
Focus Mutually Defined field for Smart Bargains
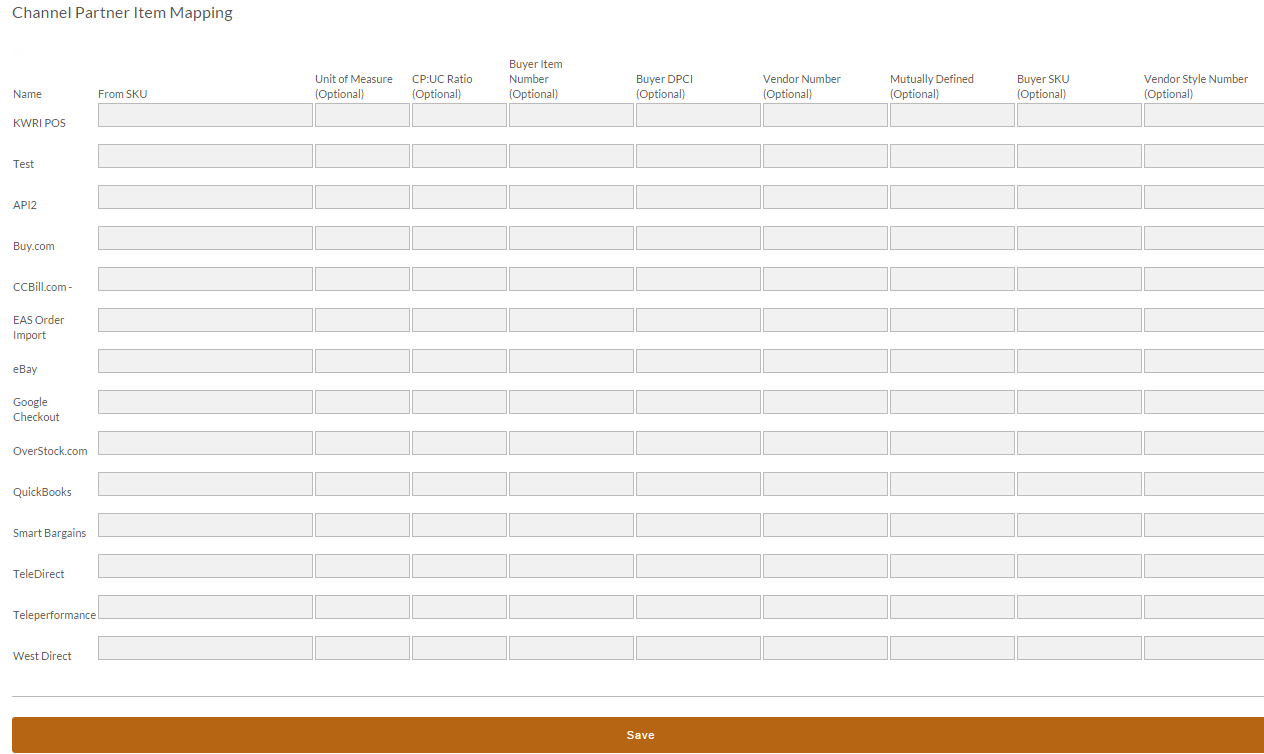[x=952, y=525]
